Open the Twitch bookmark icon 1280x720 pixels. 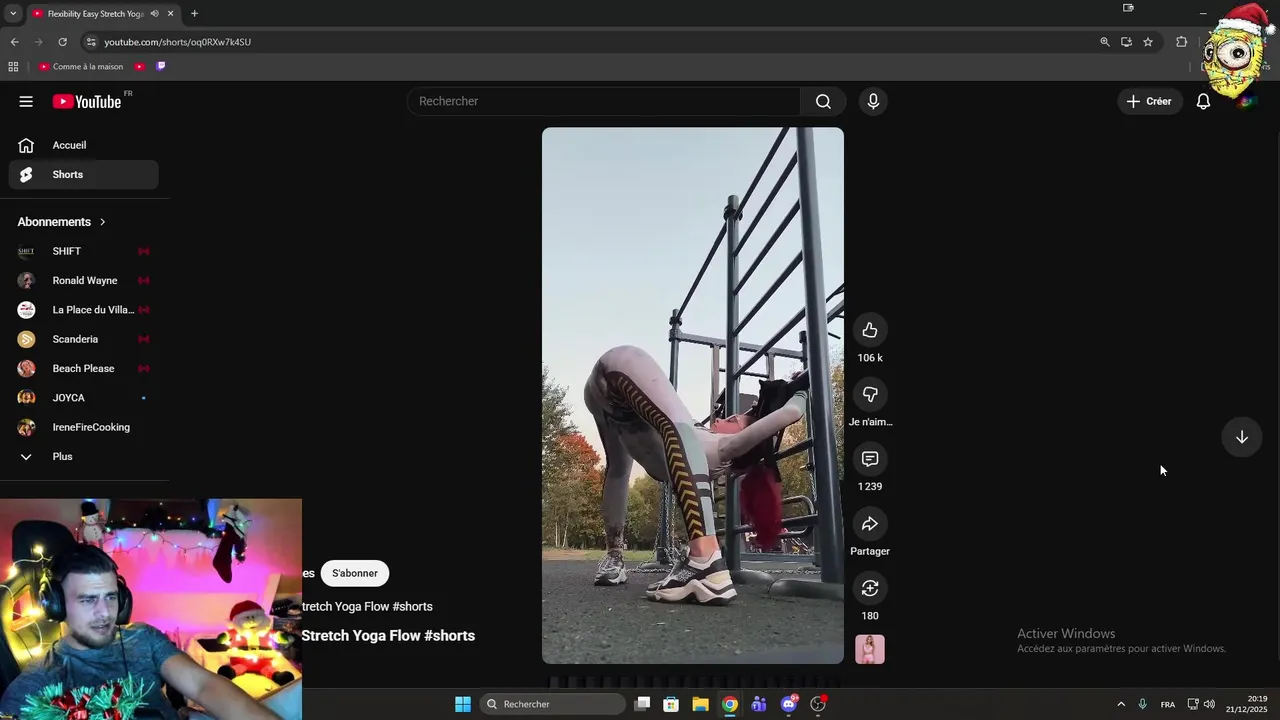(x=161, y=67)
